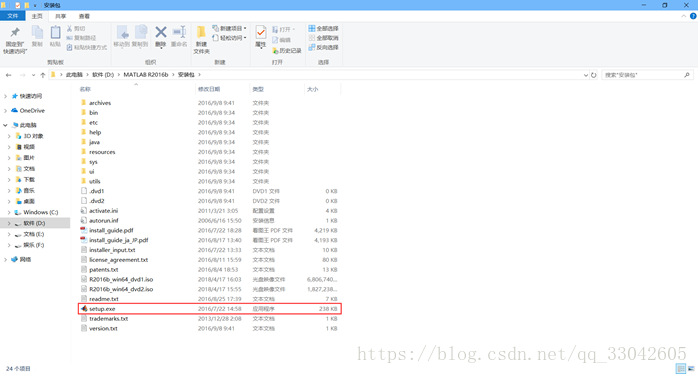This screenshot has width=698, height=374.
Task: Switch to the 主页 (Home) ribbon tab
Action: coord(37,16)
